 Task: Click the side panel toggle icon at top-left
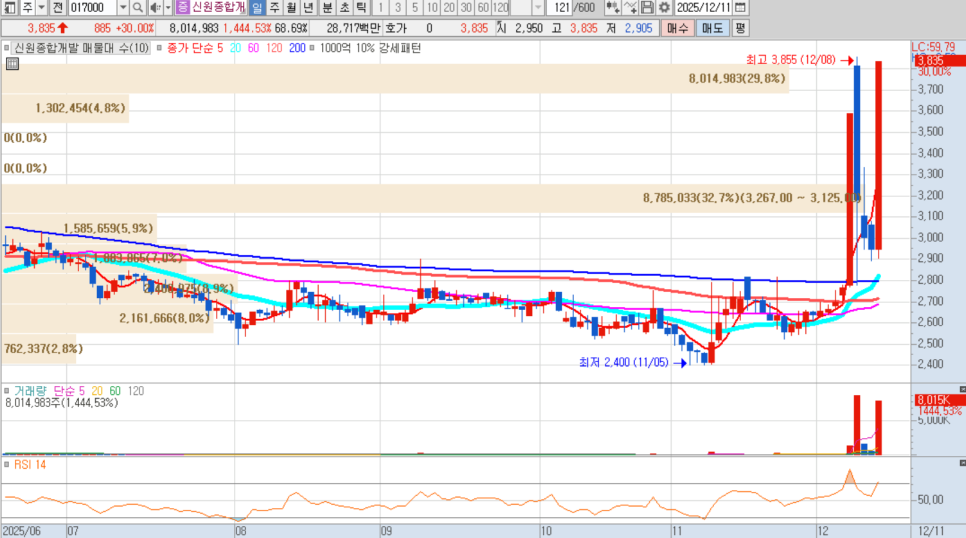pyautogui.click(x=10, y=7)
